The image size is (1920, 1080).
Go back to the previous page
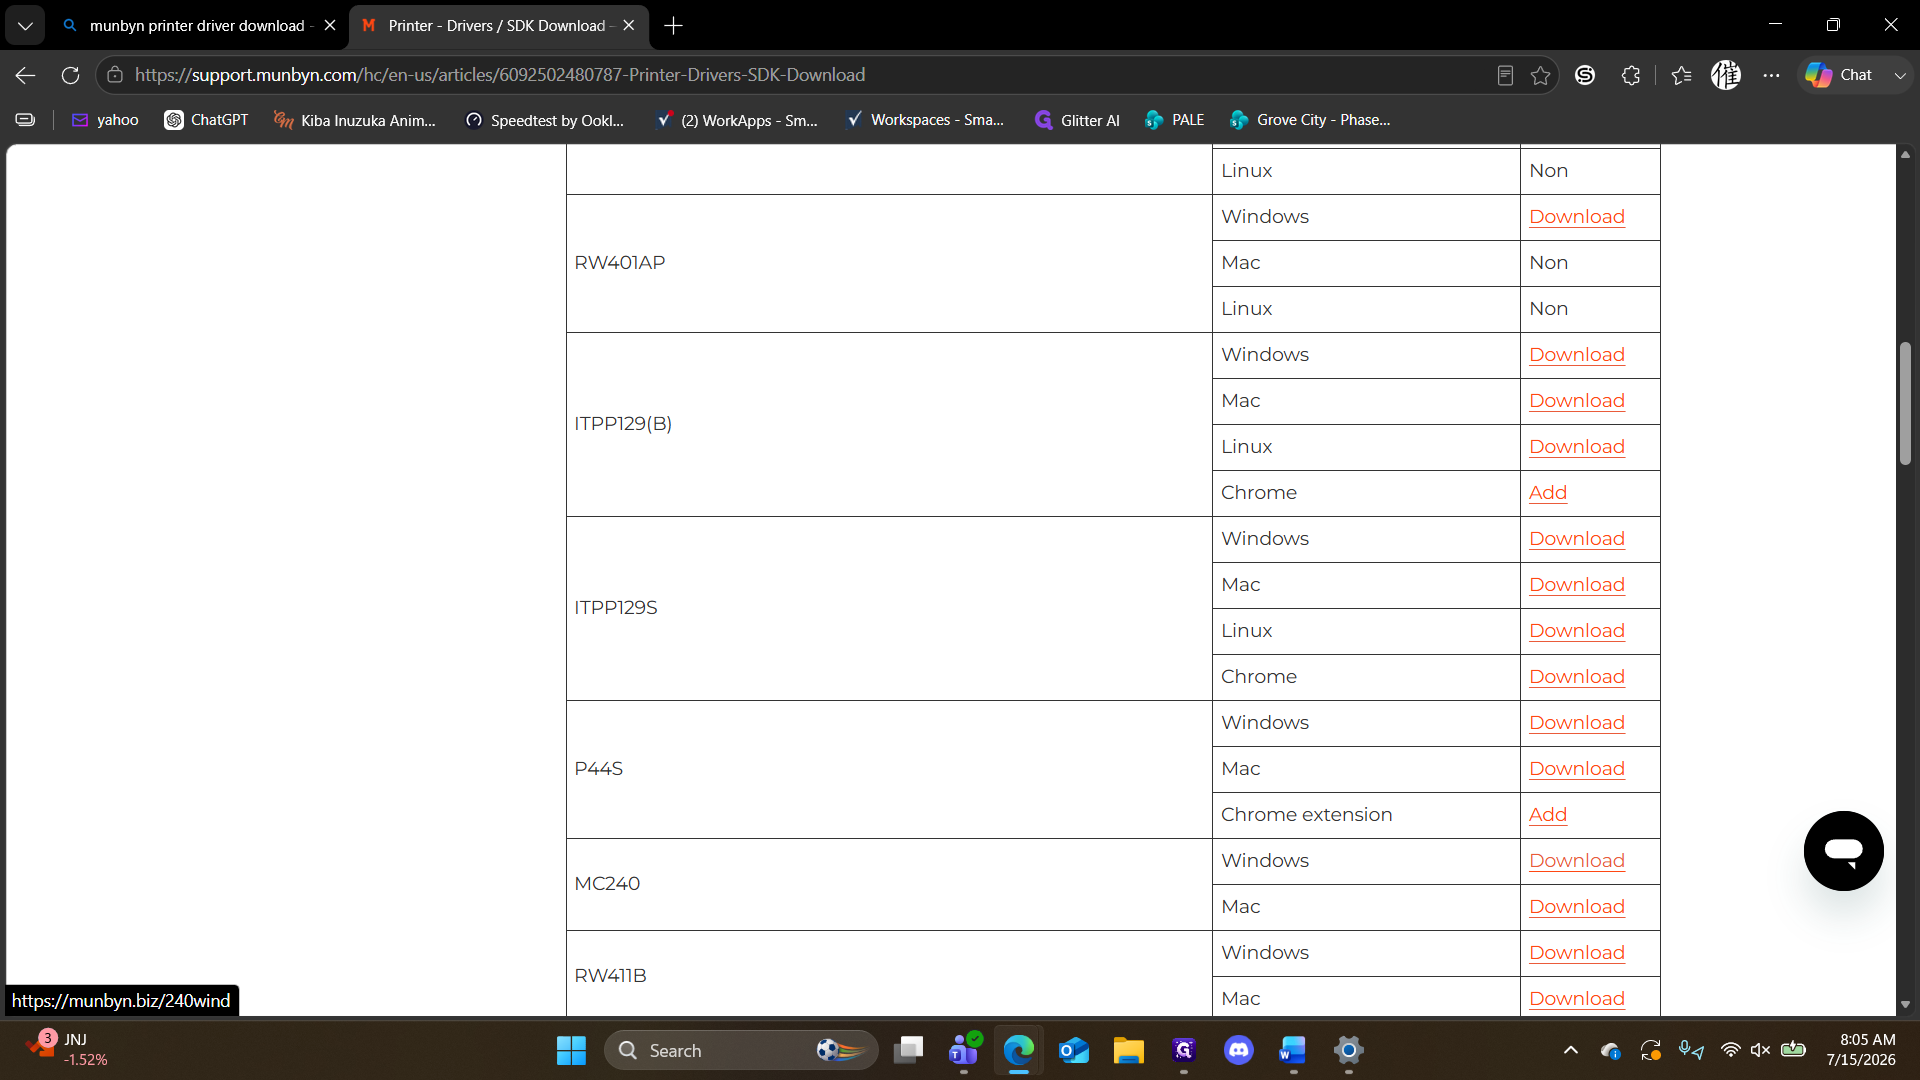(x=26, y=75)
